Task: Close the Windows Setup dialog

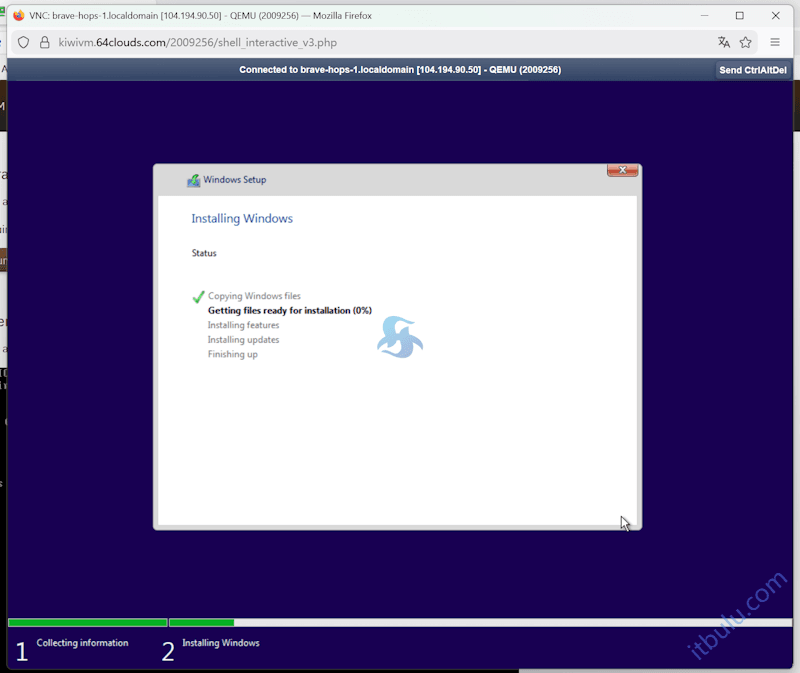Action: [x=622, y=171]
